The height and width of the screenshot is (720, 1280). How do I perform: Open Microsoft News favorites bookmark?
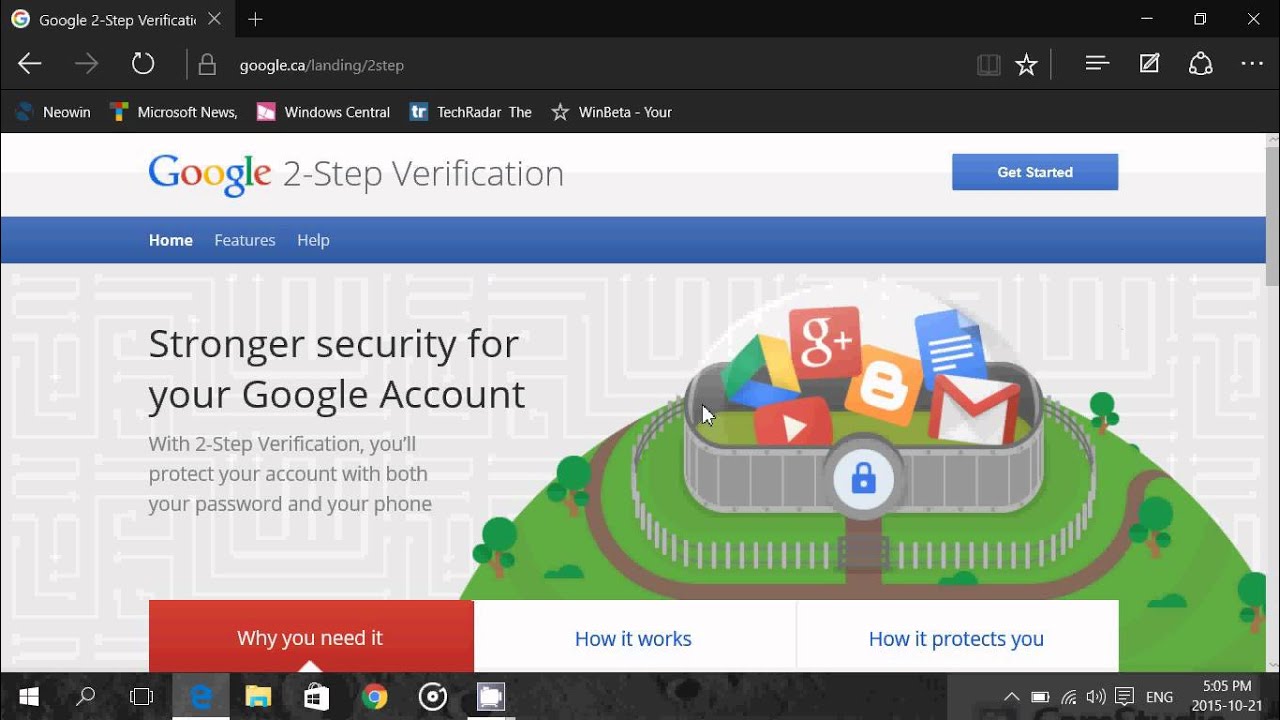coord(173,112)
